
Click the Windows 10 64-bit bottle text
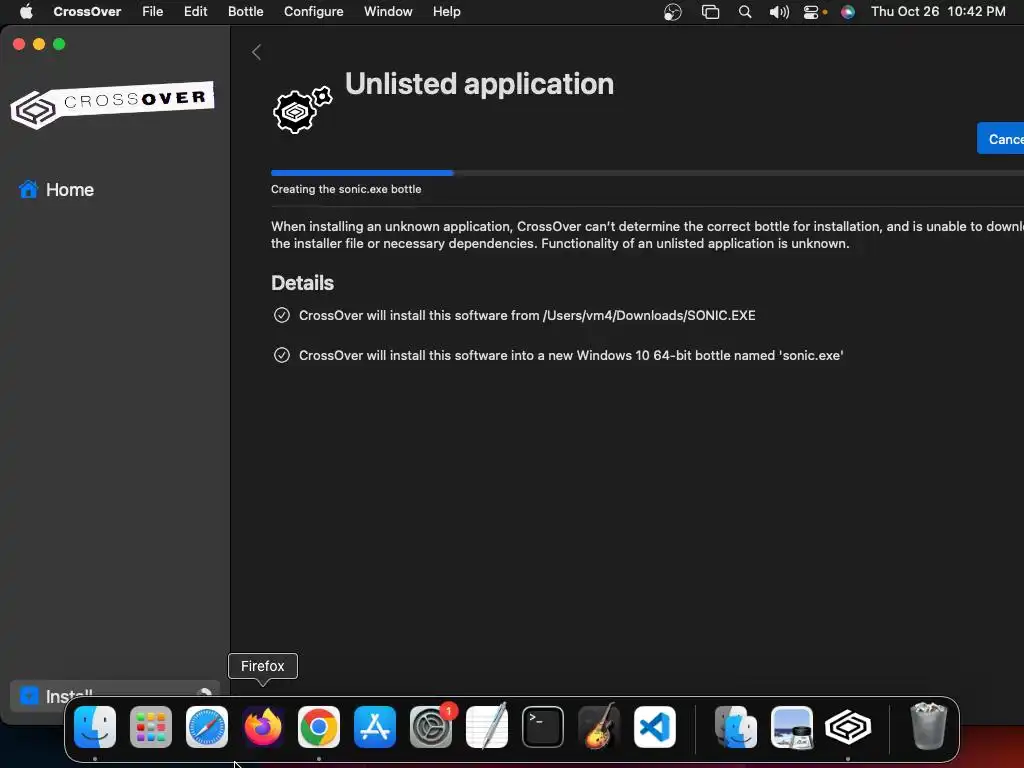point(571,355)
